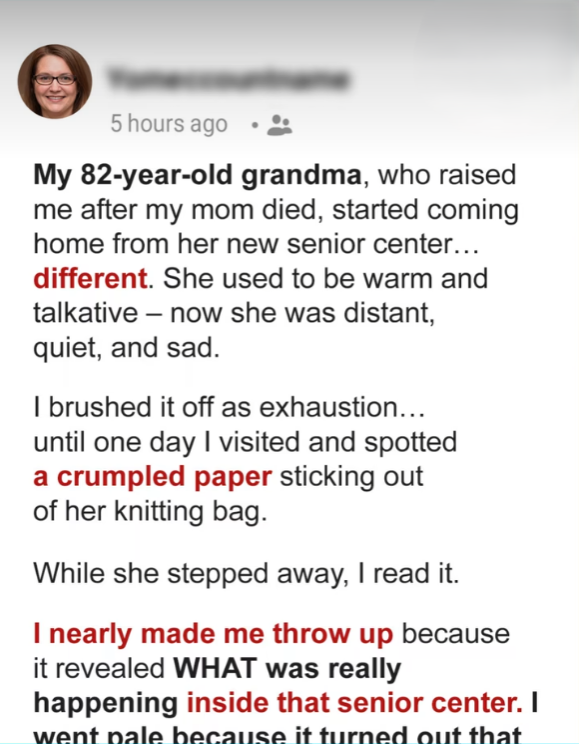This screenshot has height=744, width=579.
Task: Click the 'While she stepped away, I read it.' line
Action: [x=246, y=573]
